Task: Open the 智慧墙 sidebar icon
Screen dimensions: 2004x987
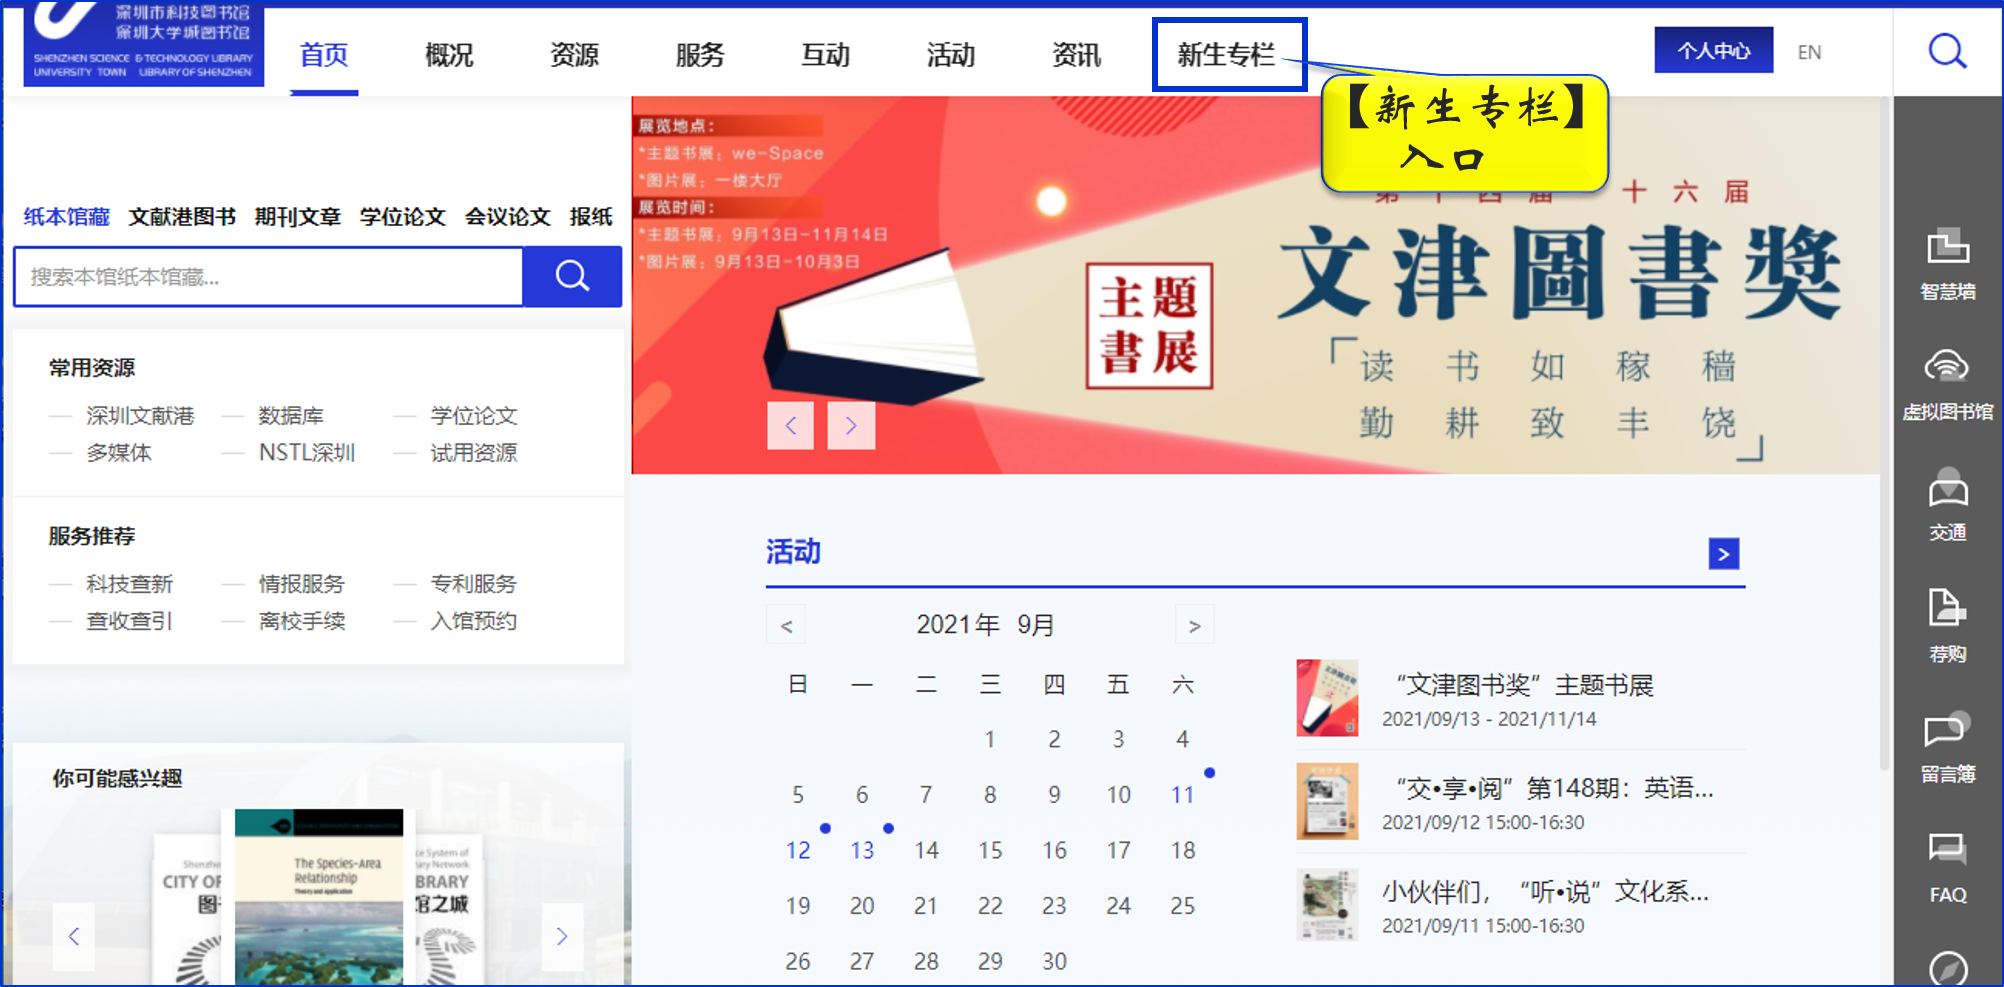Action: pyautogui.click(x=1947, y=262)
